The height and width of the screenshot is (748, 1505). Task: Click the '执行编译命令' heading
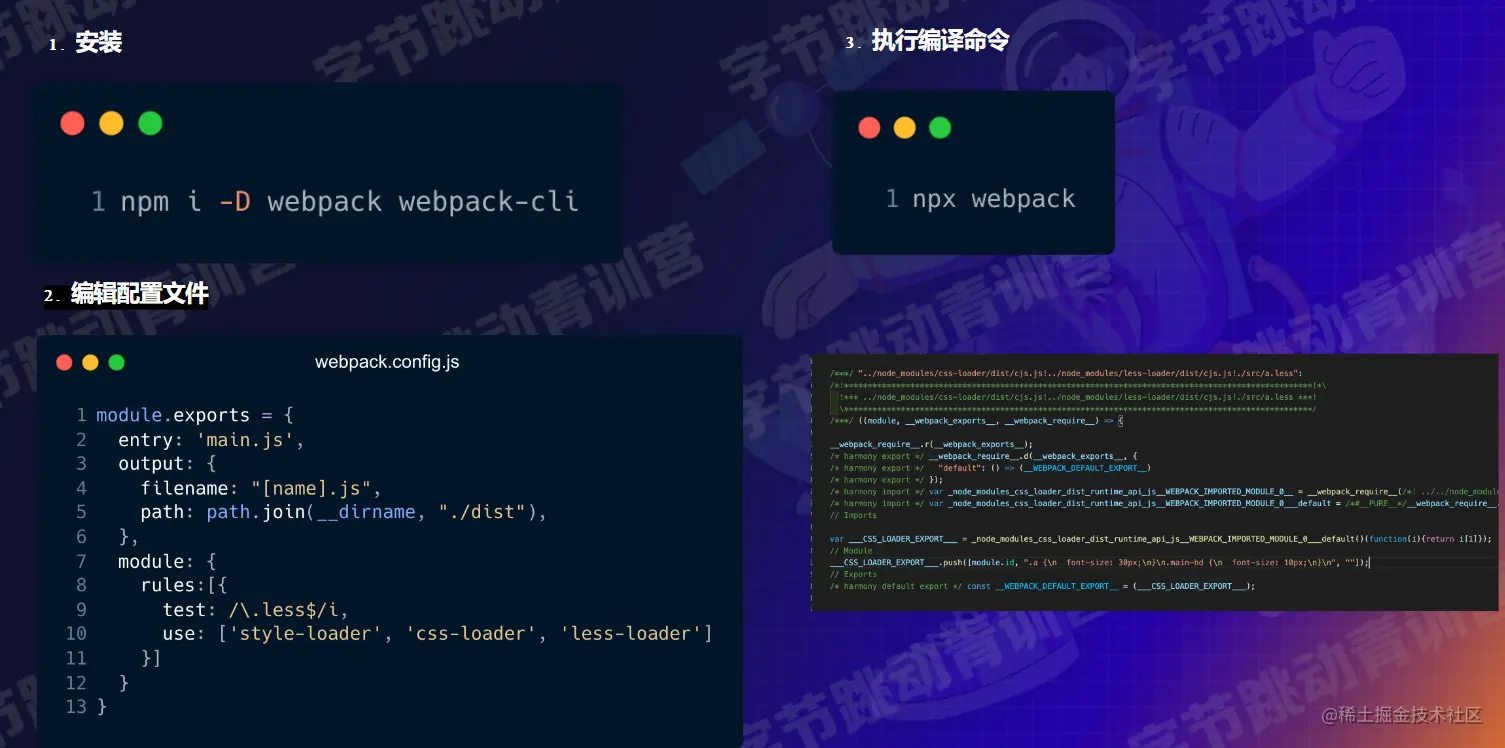(x=940, y=41)
